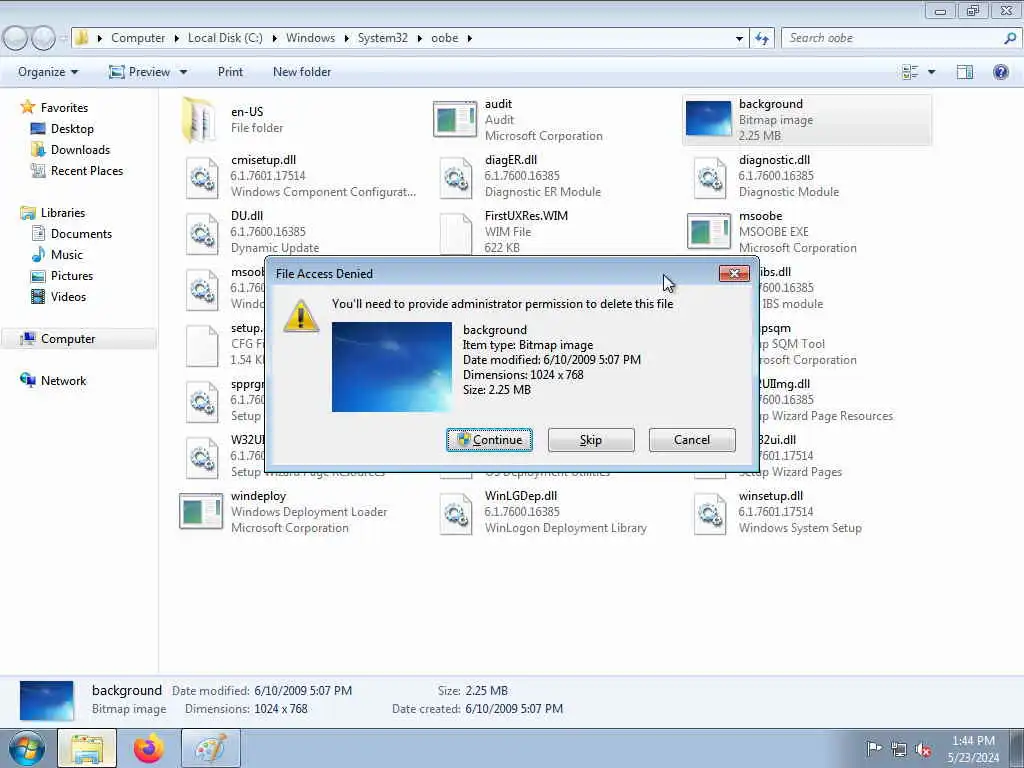This screenshot has height=768, width=1024.
Task: Open Documents library
Action: point(81,234)
